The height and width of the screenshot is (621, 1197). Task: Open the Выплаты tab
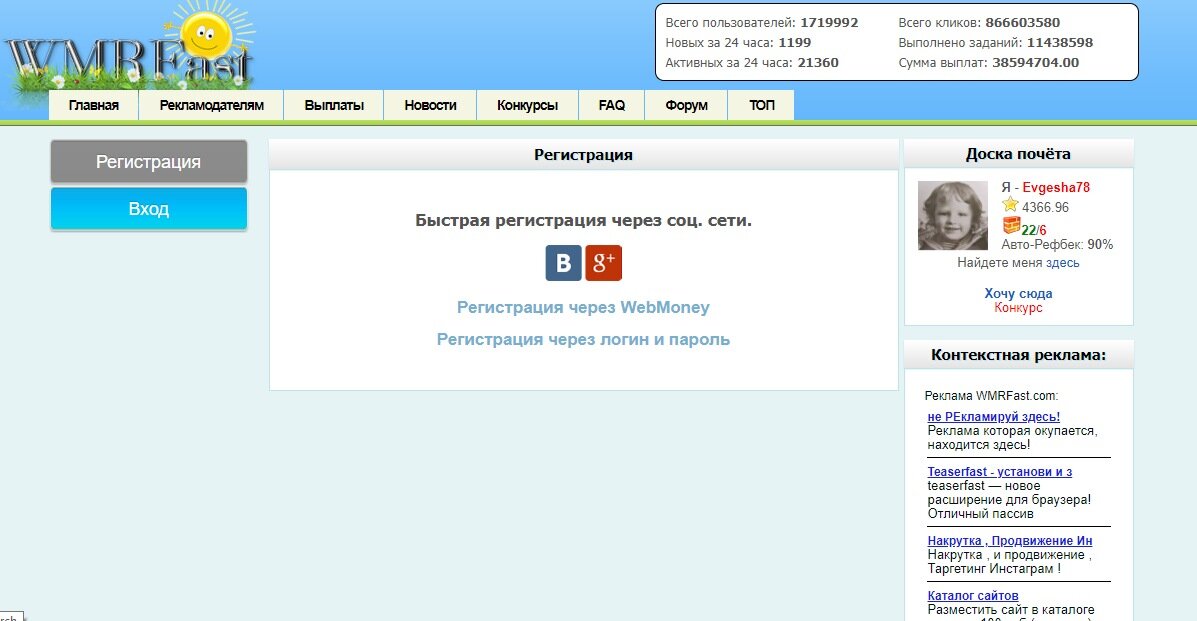point(332,104)
